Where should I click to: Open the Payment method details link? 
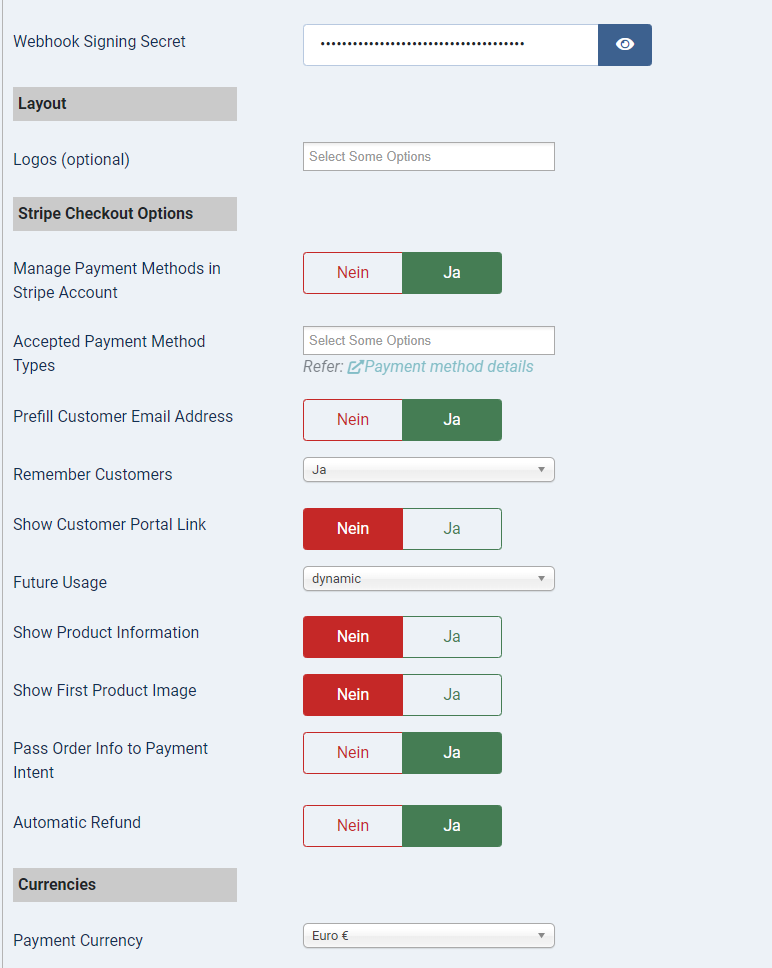coord(448,367)
